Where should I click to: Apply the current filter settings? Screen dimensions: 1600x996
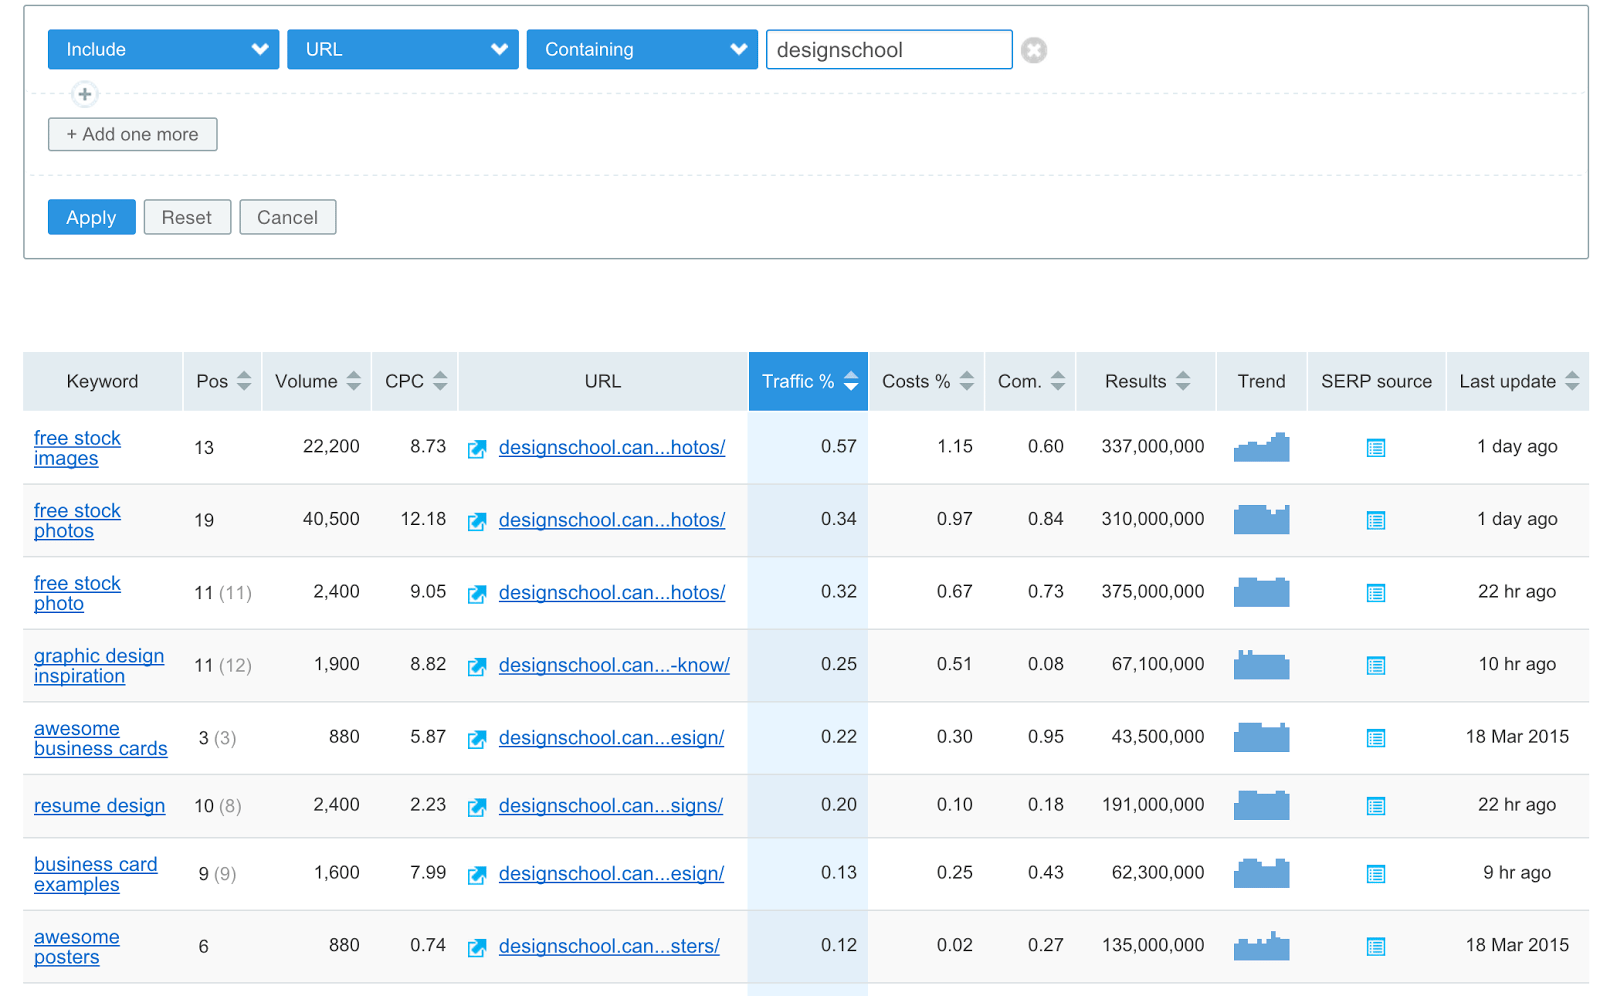[91, 217]
